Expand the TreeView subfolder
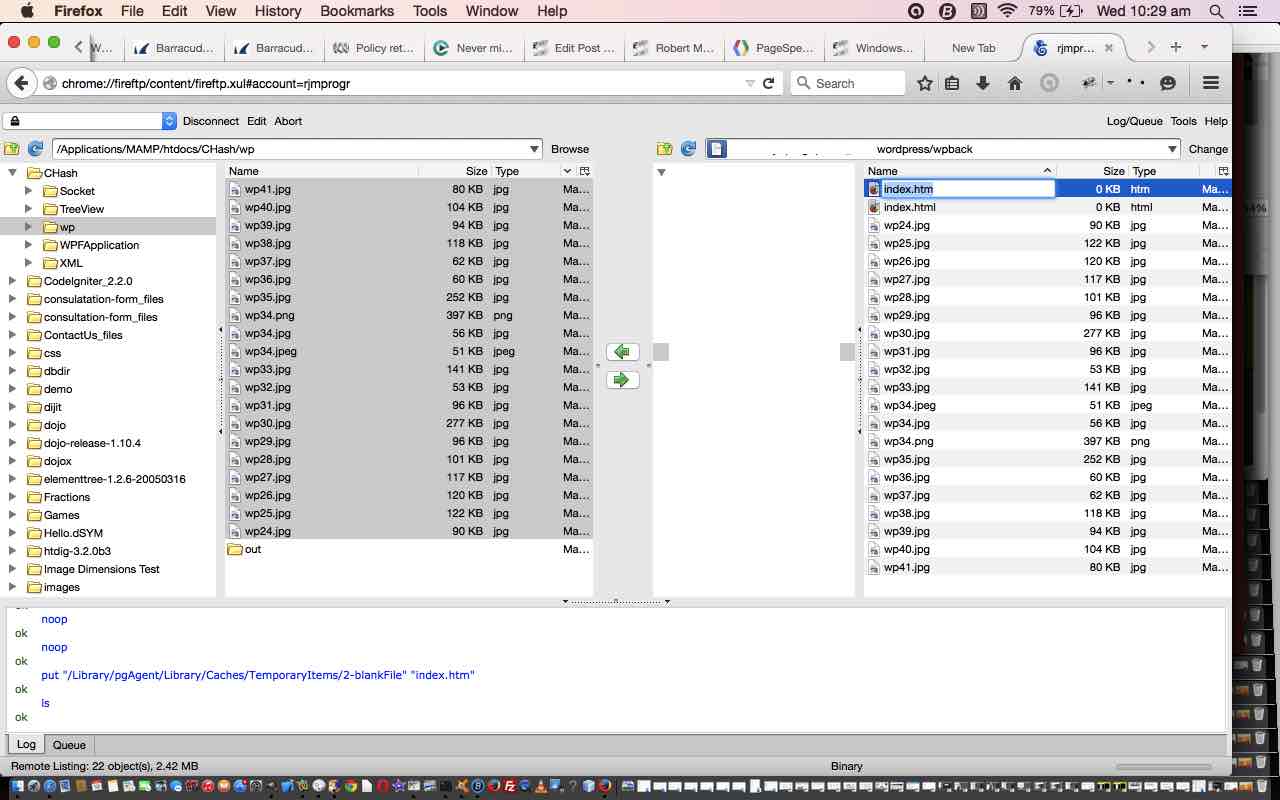The image size is (1280, 800). click(x=29, y=209)
